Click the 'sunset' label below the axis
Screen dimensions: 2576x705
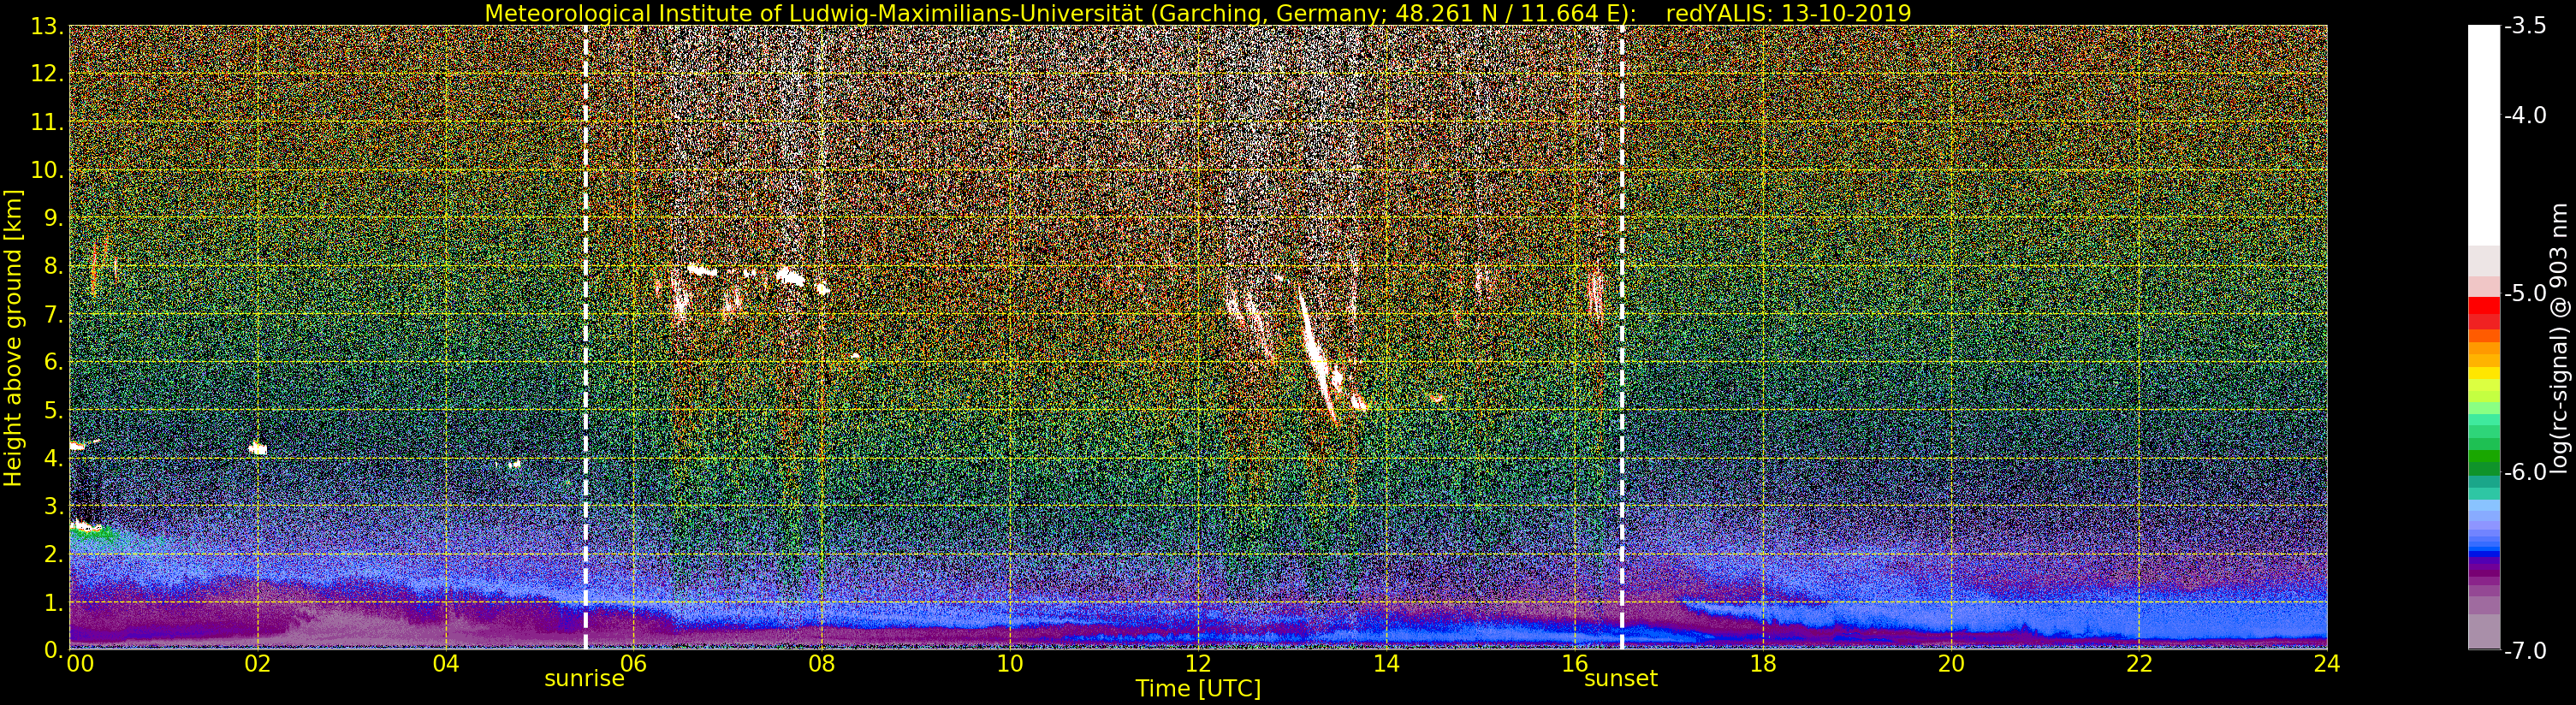1620,679
